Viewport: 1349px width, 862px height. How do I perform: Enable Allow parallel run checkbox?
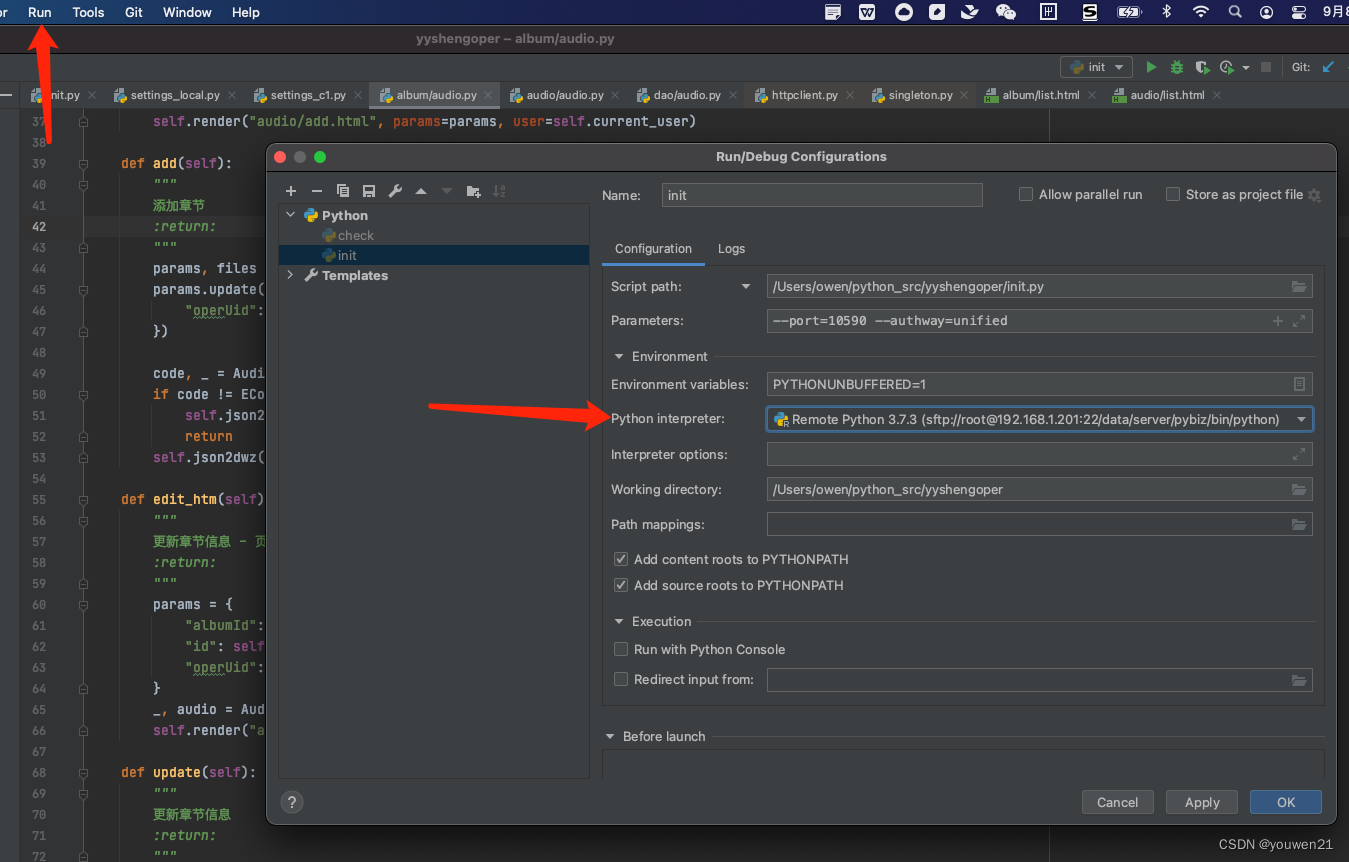1026,195
